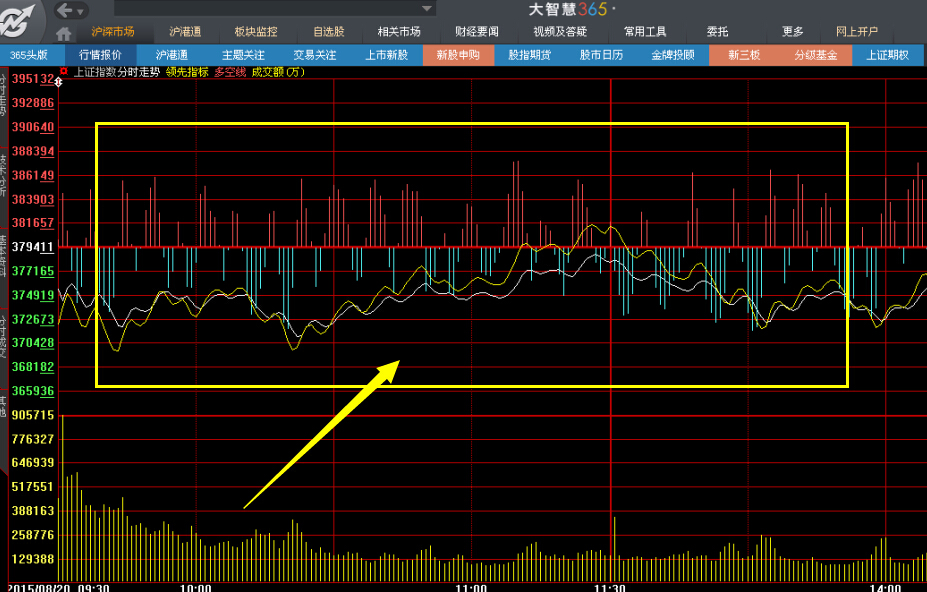
Task: Select the 板块监控 menu item
Action: 256,32
